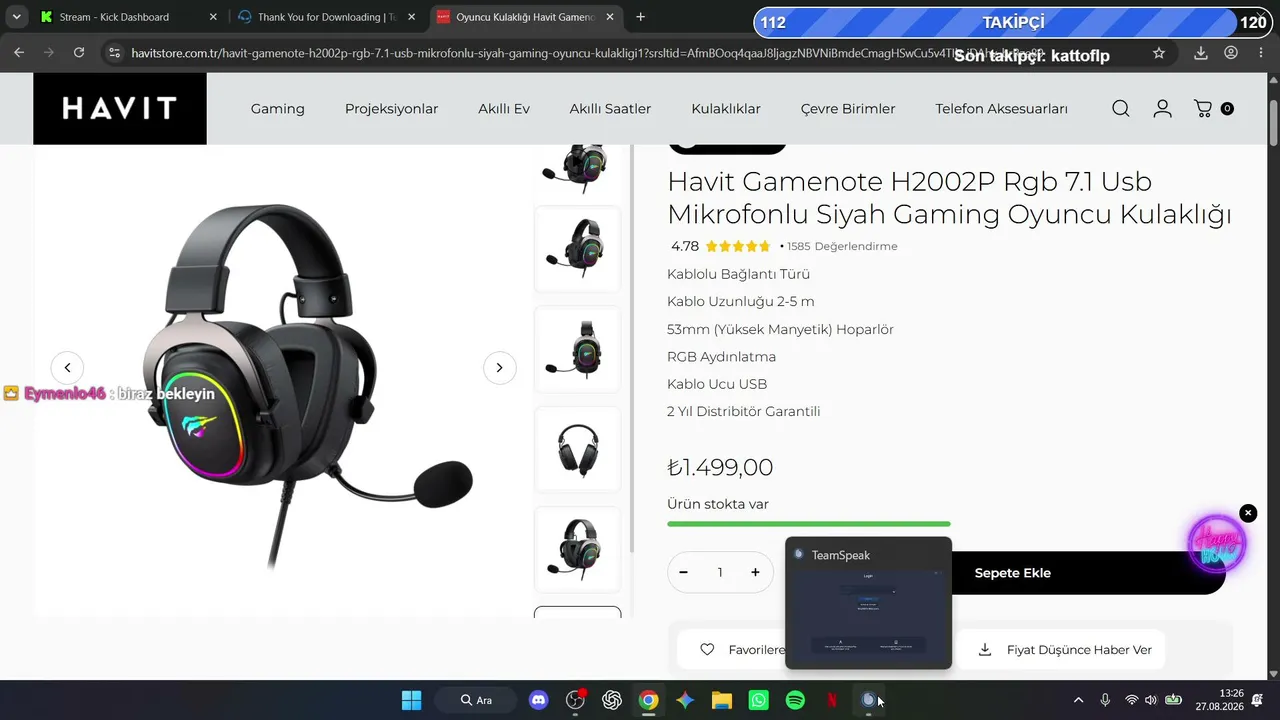The image size is (1280, 720).
Task: Open Chrome downloads icon
Action: (x=1201, y=53)
